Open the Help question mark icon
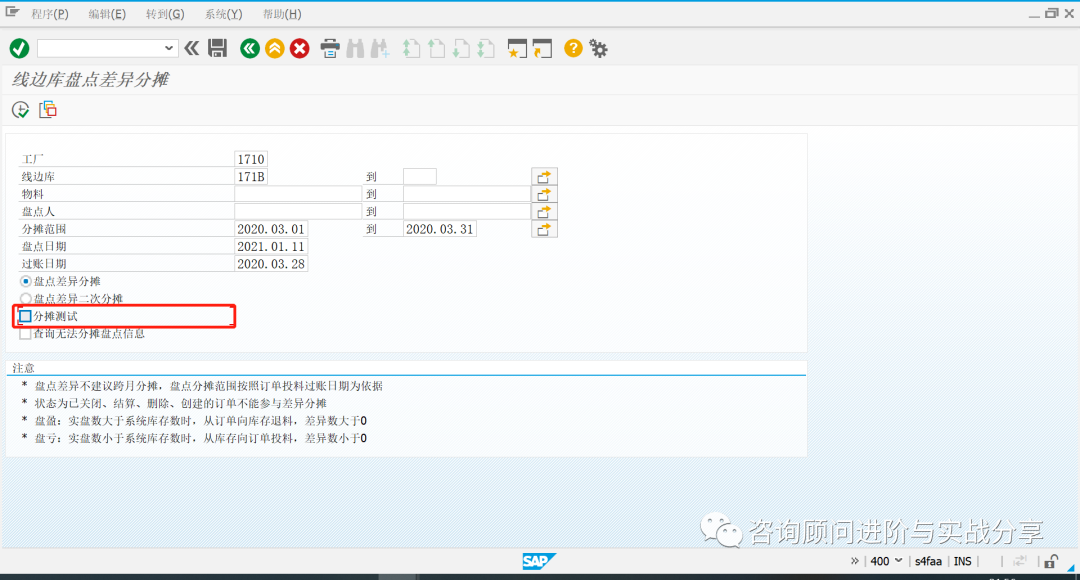Image resolution: width=1080 pixels, height=580 pixels. 573,48
